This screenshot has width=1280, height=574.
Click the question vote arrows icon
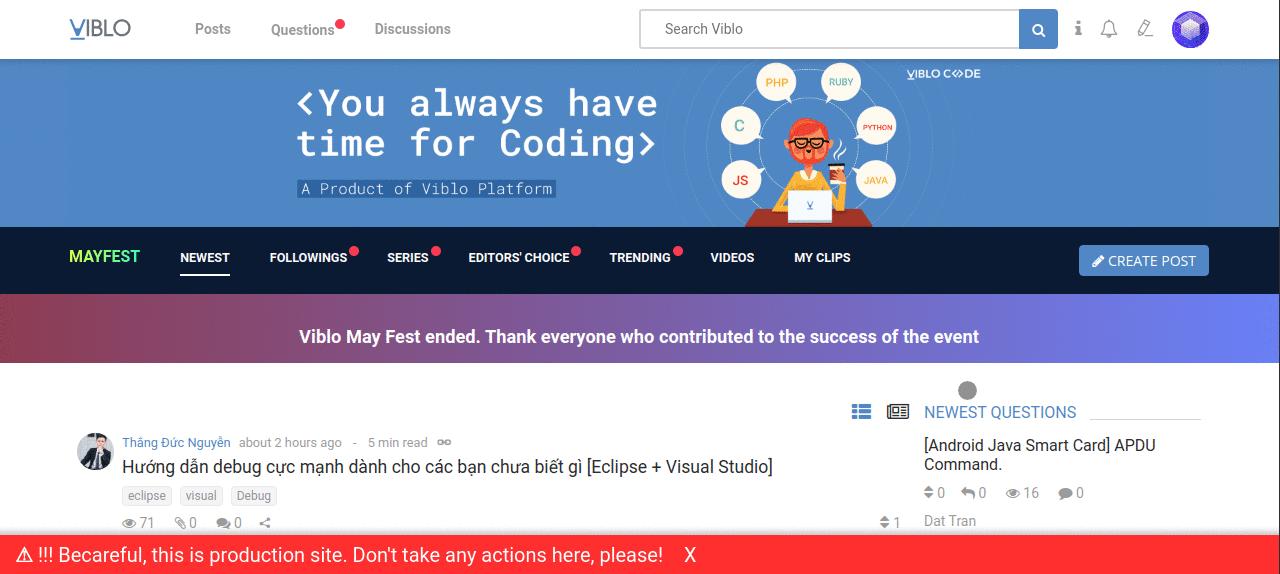(929, 493)
